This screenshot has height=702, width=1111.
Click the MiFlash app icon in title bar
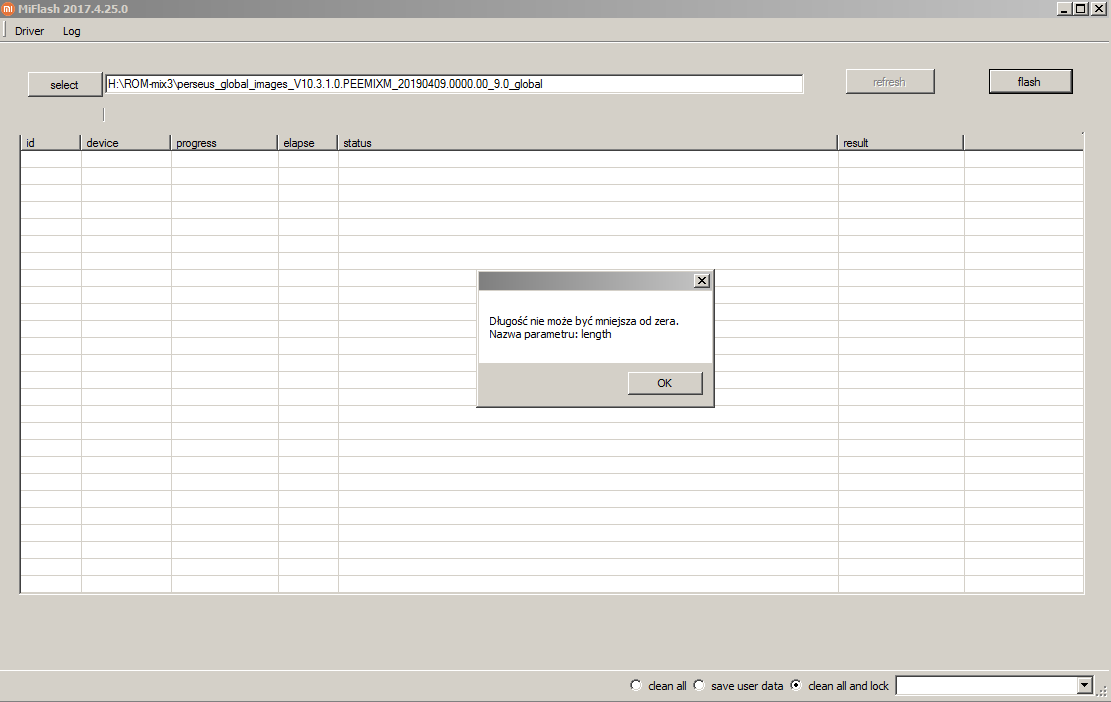(8, 9)
